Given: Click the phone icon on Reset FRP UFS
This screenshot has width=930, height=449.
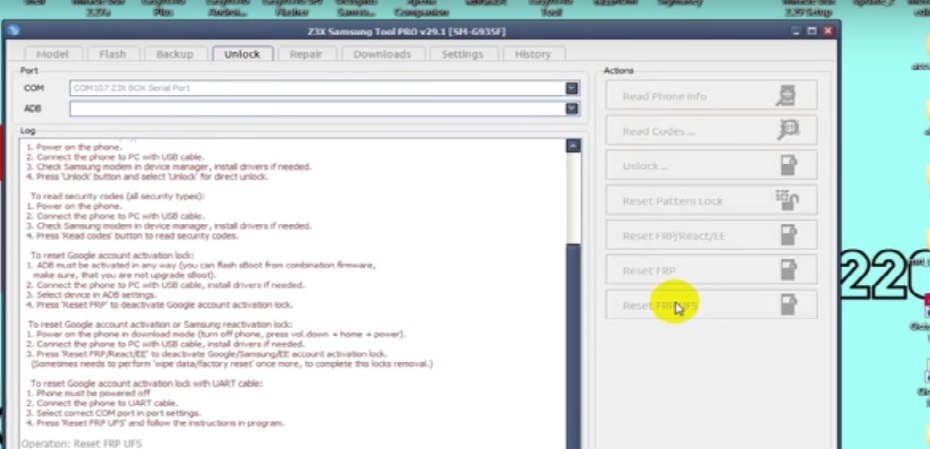Looking at the screenshot, I should pos(788,305).
